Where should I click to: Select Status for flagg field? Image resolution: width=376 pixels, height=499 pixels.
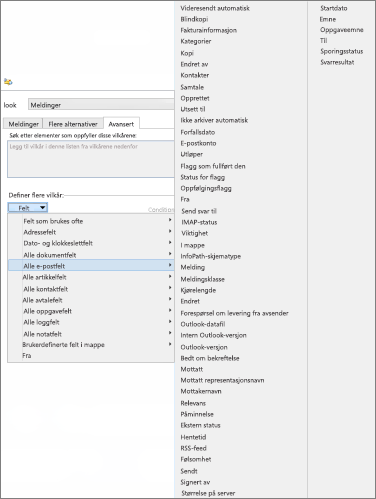[203, 177]
